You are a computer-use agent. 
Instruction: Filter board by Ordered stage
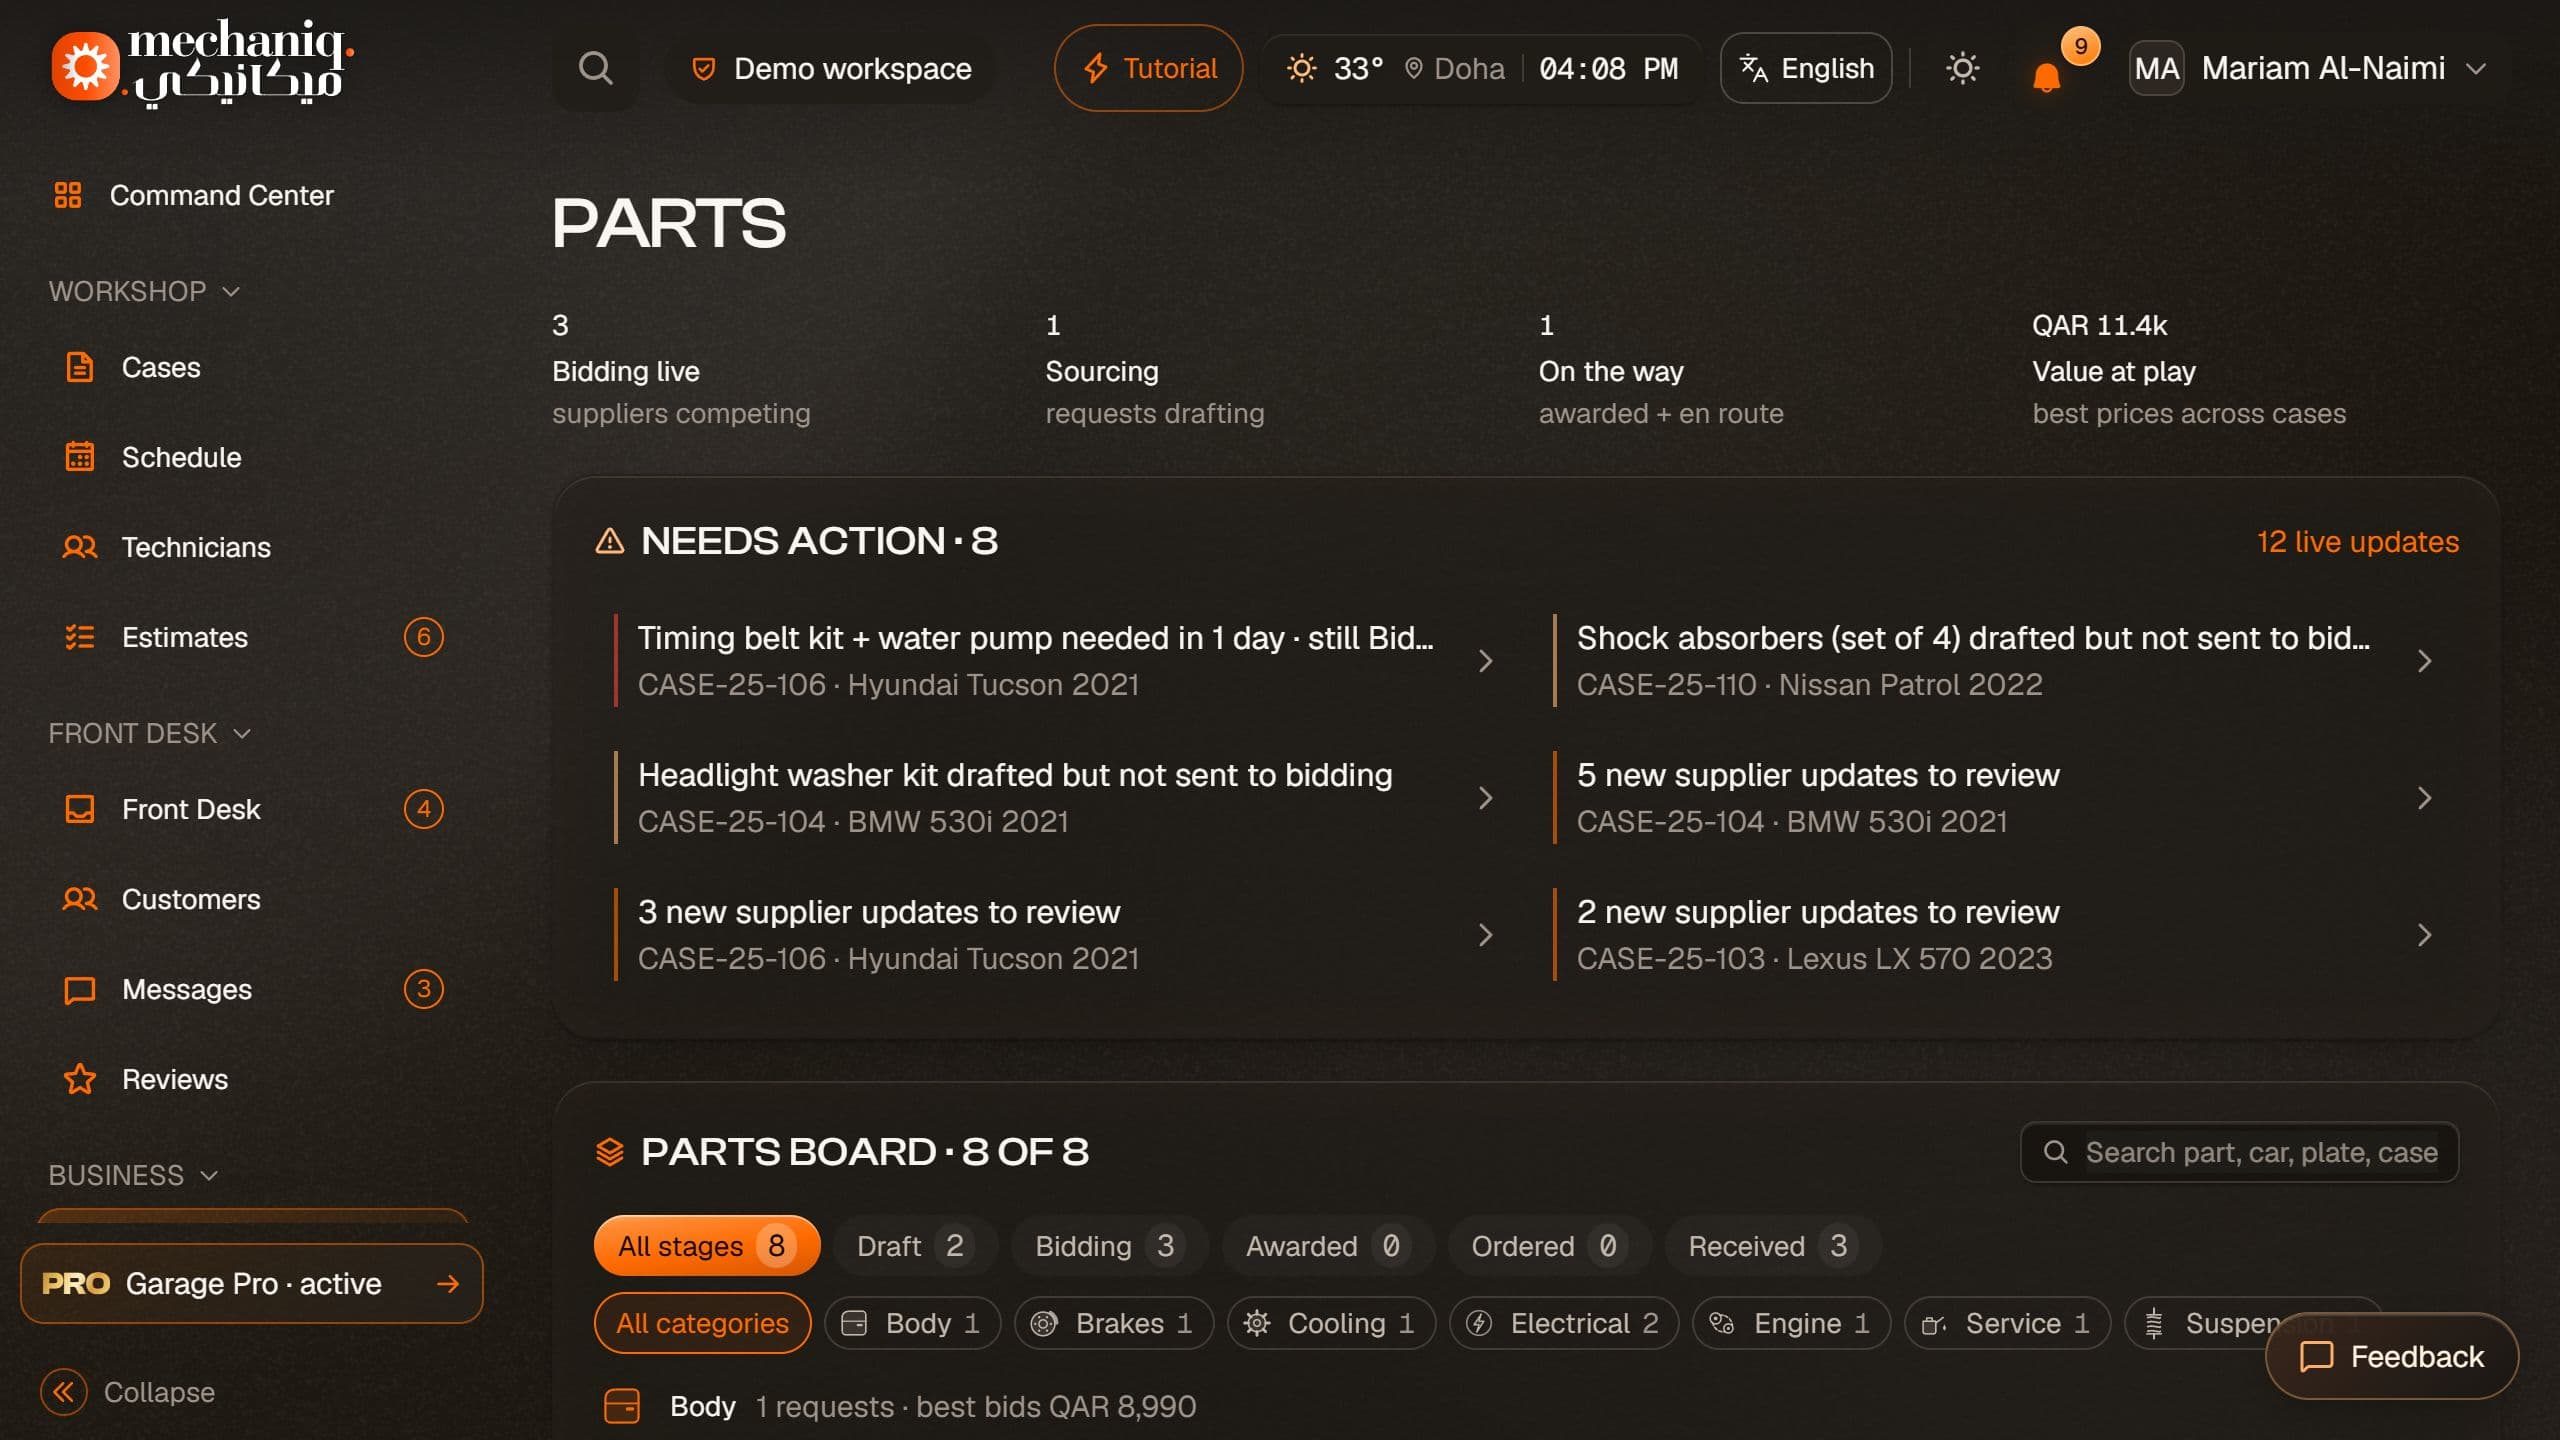[x=1548, y=1246]
